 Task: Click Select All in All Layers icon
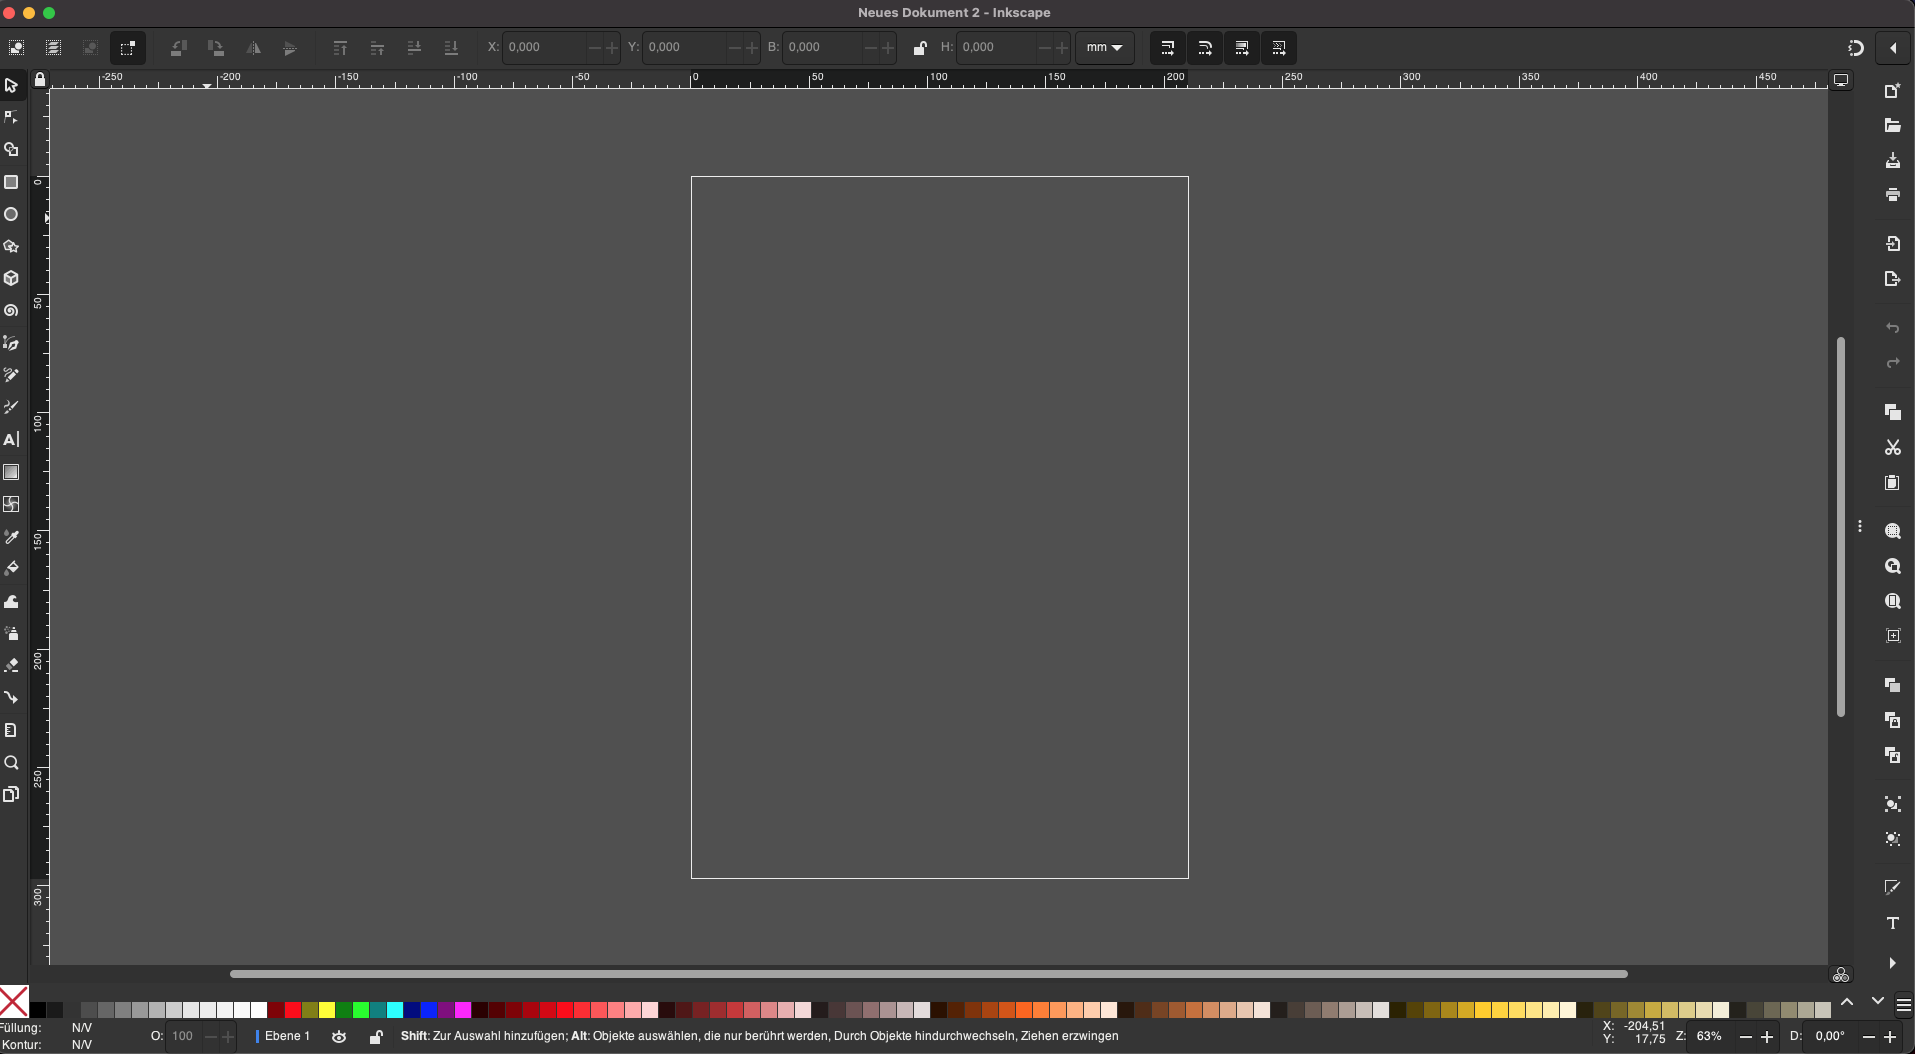coord(54,48)
